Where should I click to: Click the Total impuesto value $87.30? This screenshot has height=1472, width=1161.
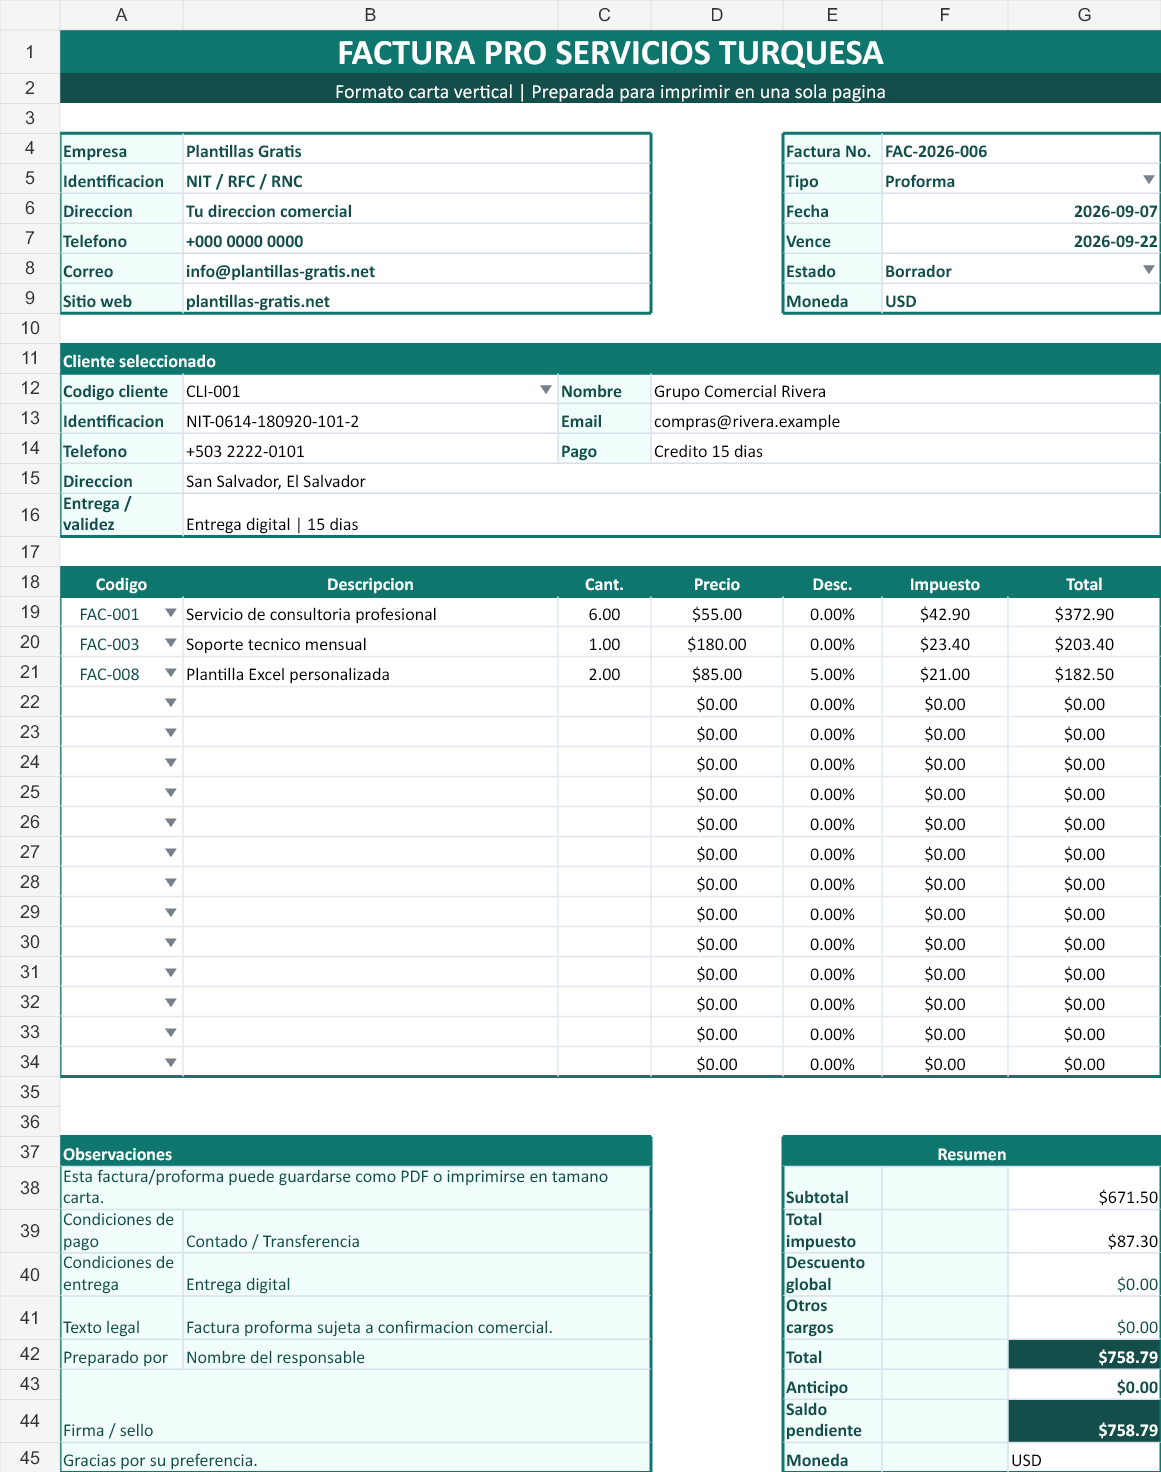1084,1231
